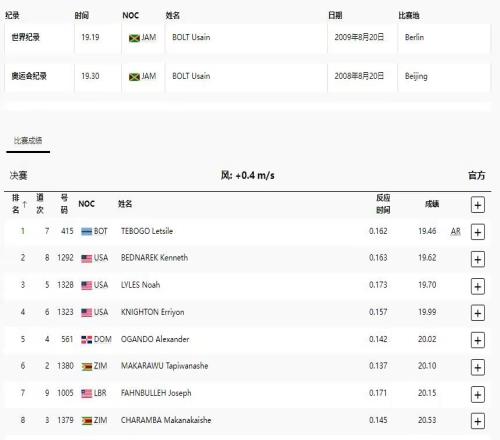
Task: Open athlete TEBOGO Letsile's name link
Action: click(x=147, y=231)
